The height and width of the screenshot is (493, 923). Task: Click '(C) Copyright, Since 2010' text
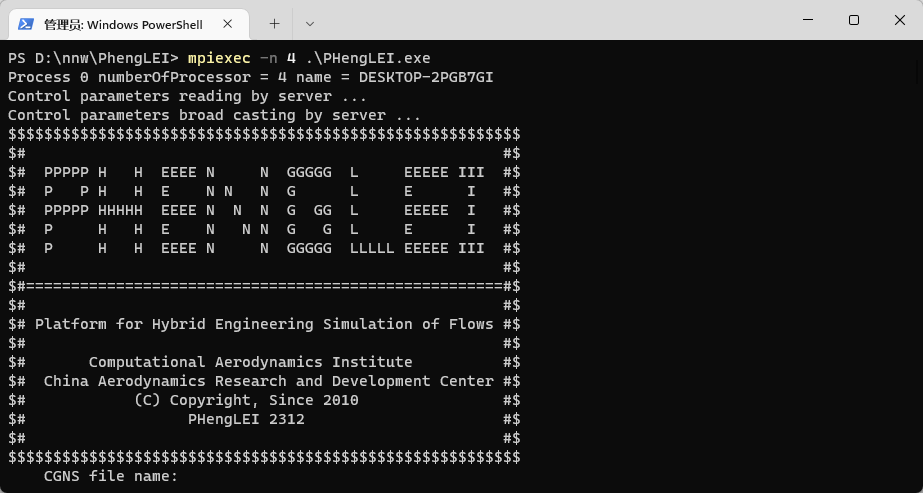[246, 400]
